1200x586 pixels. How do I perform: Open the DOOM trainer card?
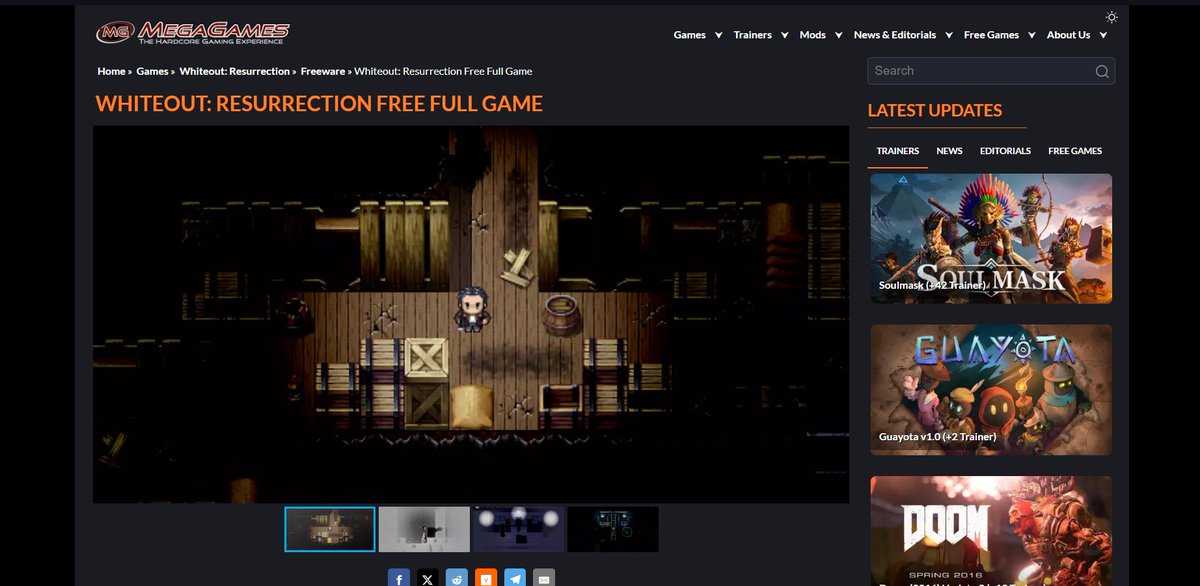[991, 531]
